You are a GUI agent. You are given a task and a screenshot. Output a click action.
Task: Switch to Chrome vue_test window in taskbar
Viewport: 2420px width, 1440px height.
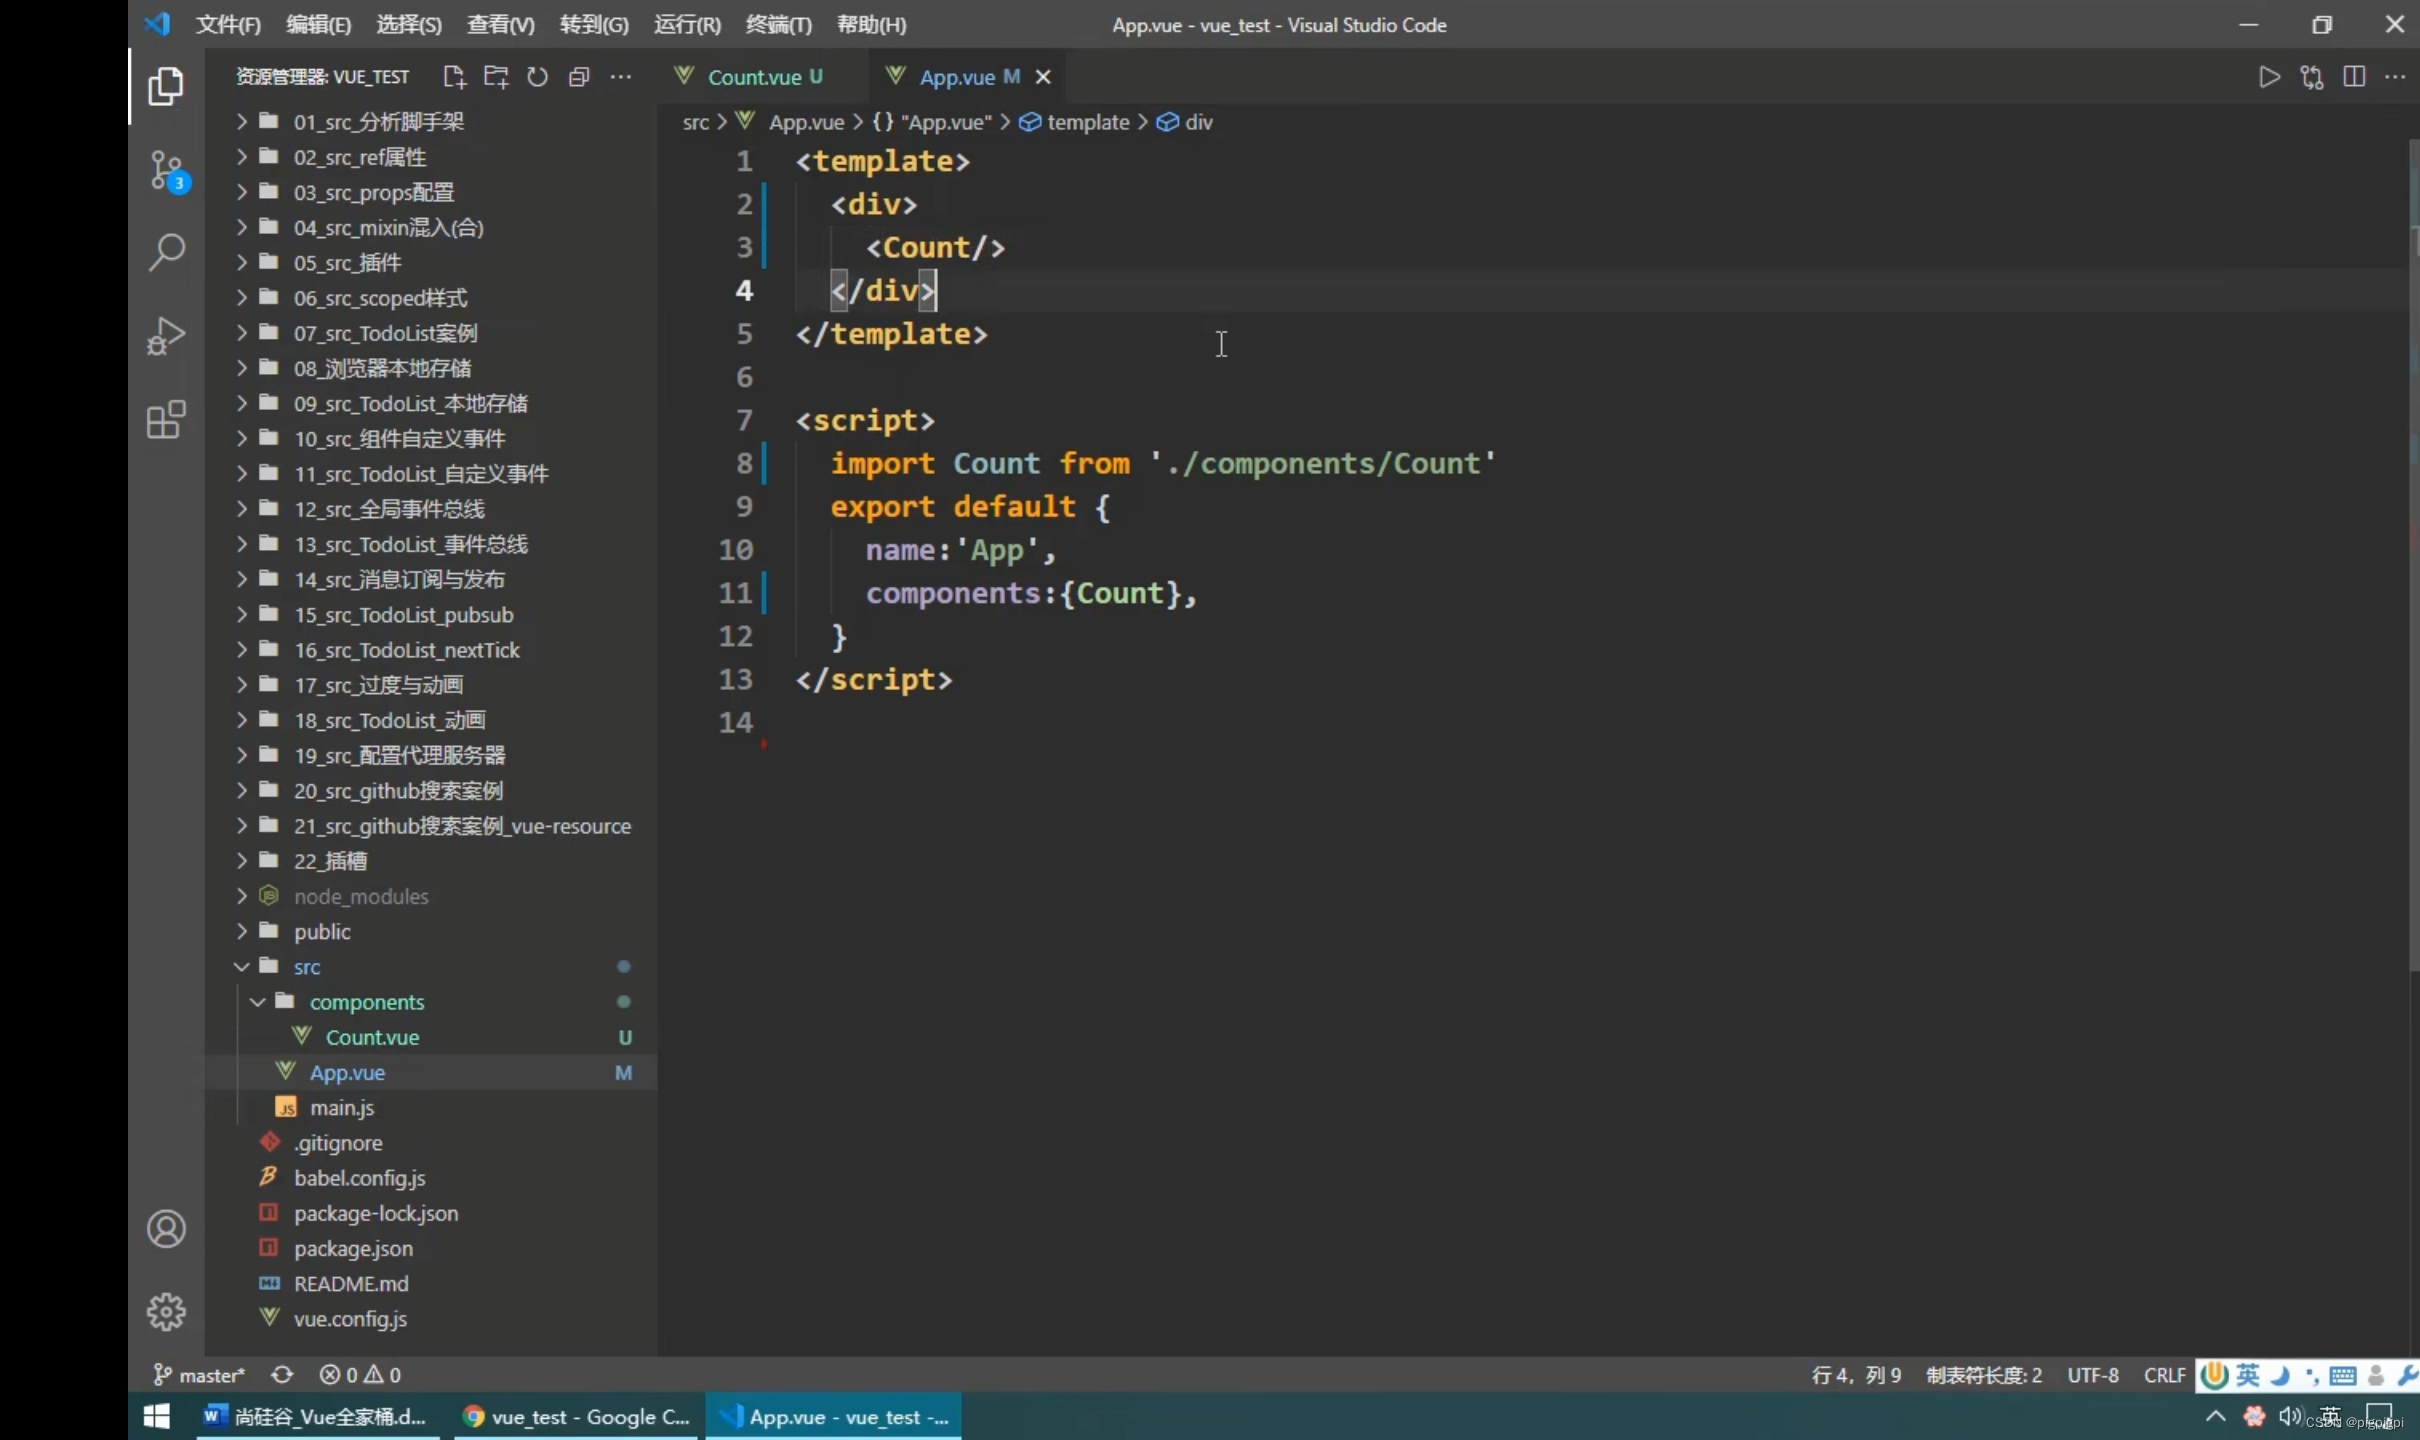click(x=576, y=1417)
